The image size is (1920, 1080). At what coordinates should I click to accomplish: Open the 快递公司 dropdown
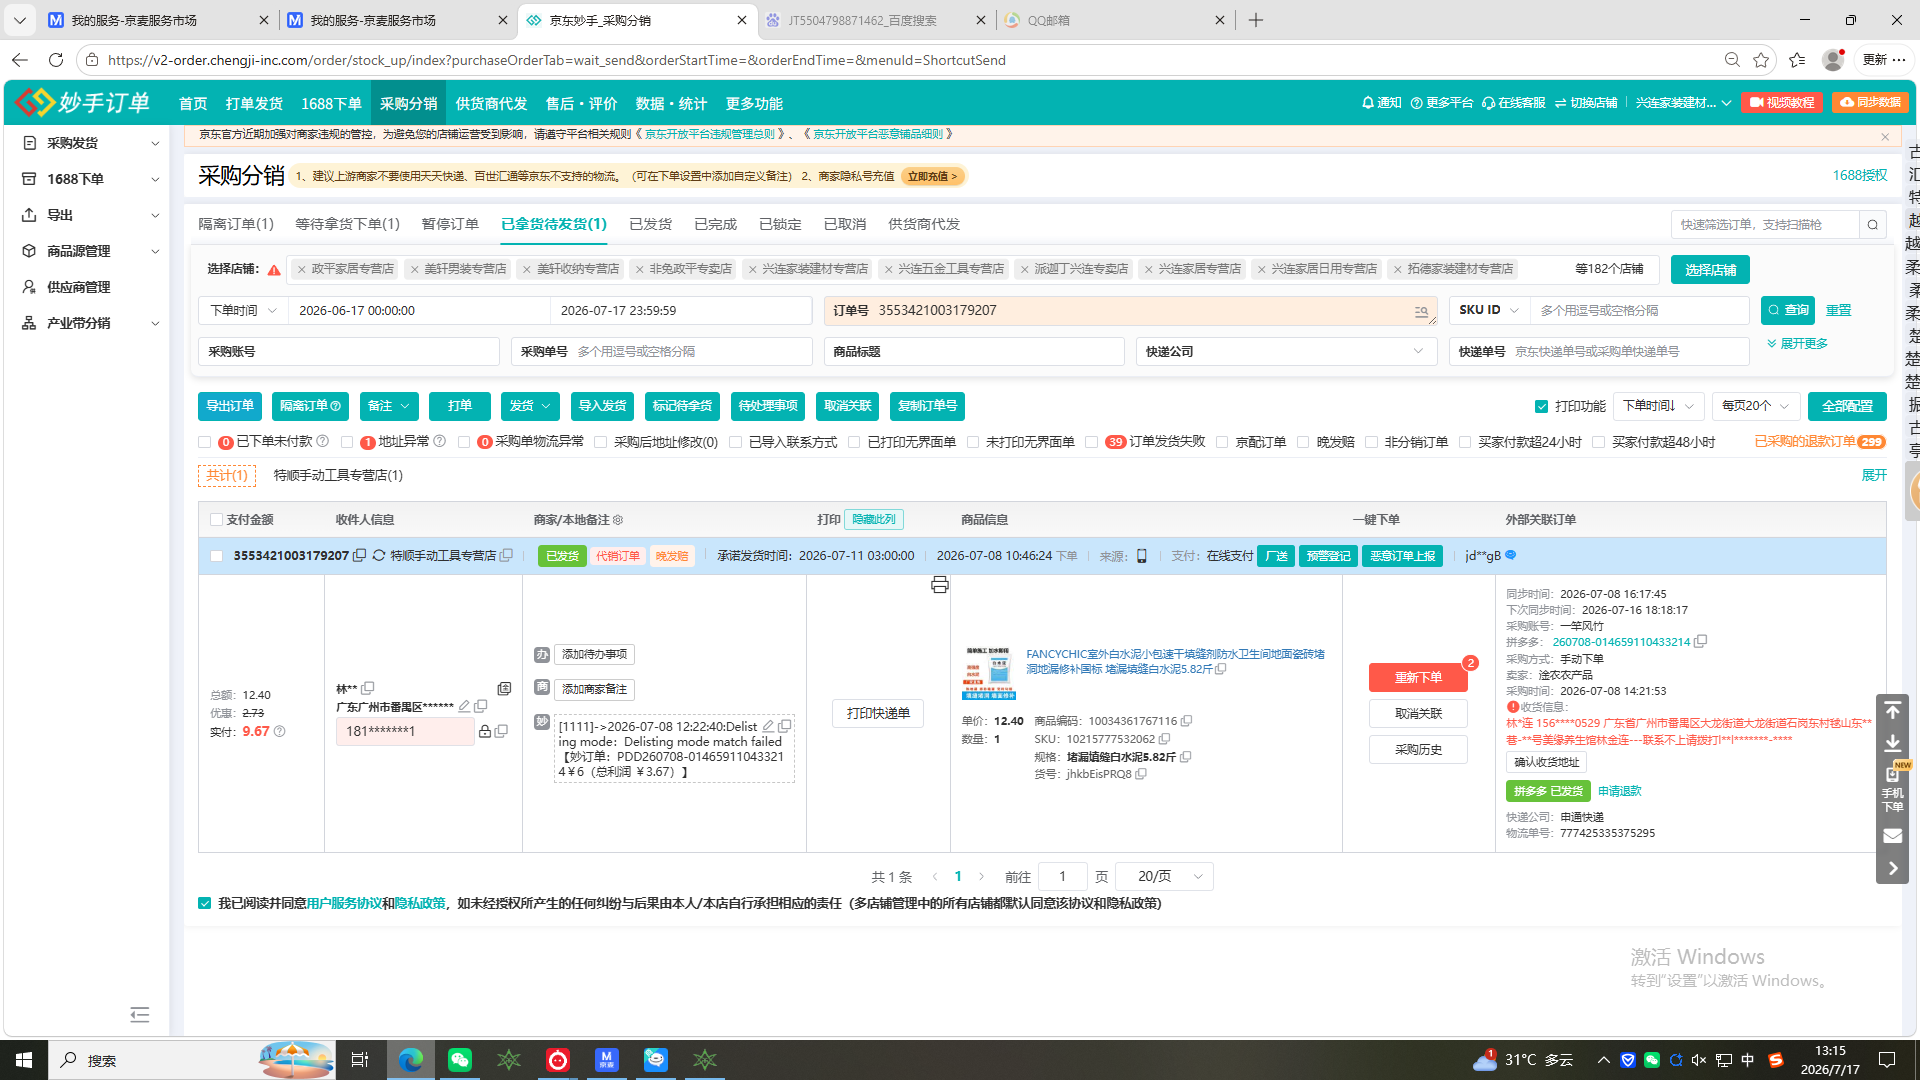click(x=1286, y=352)
